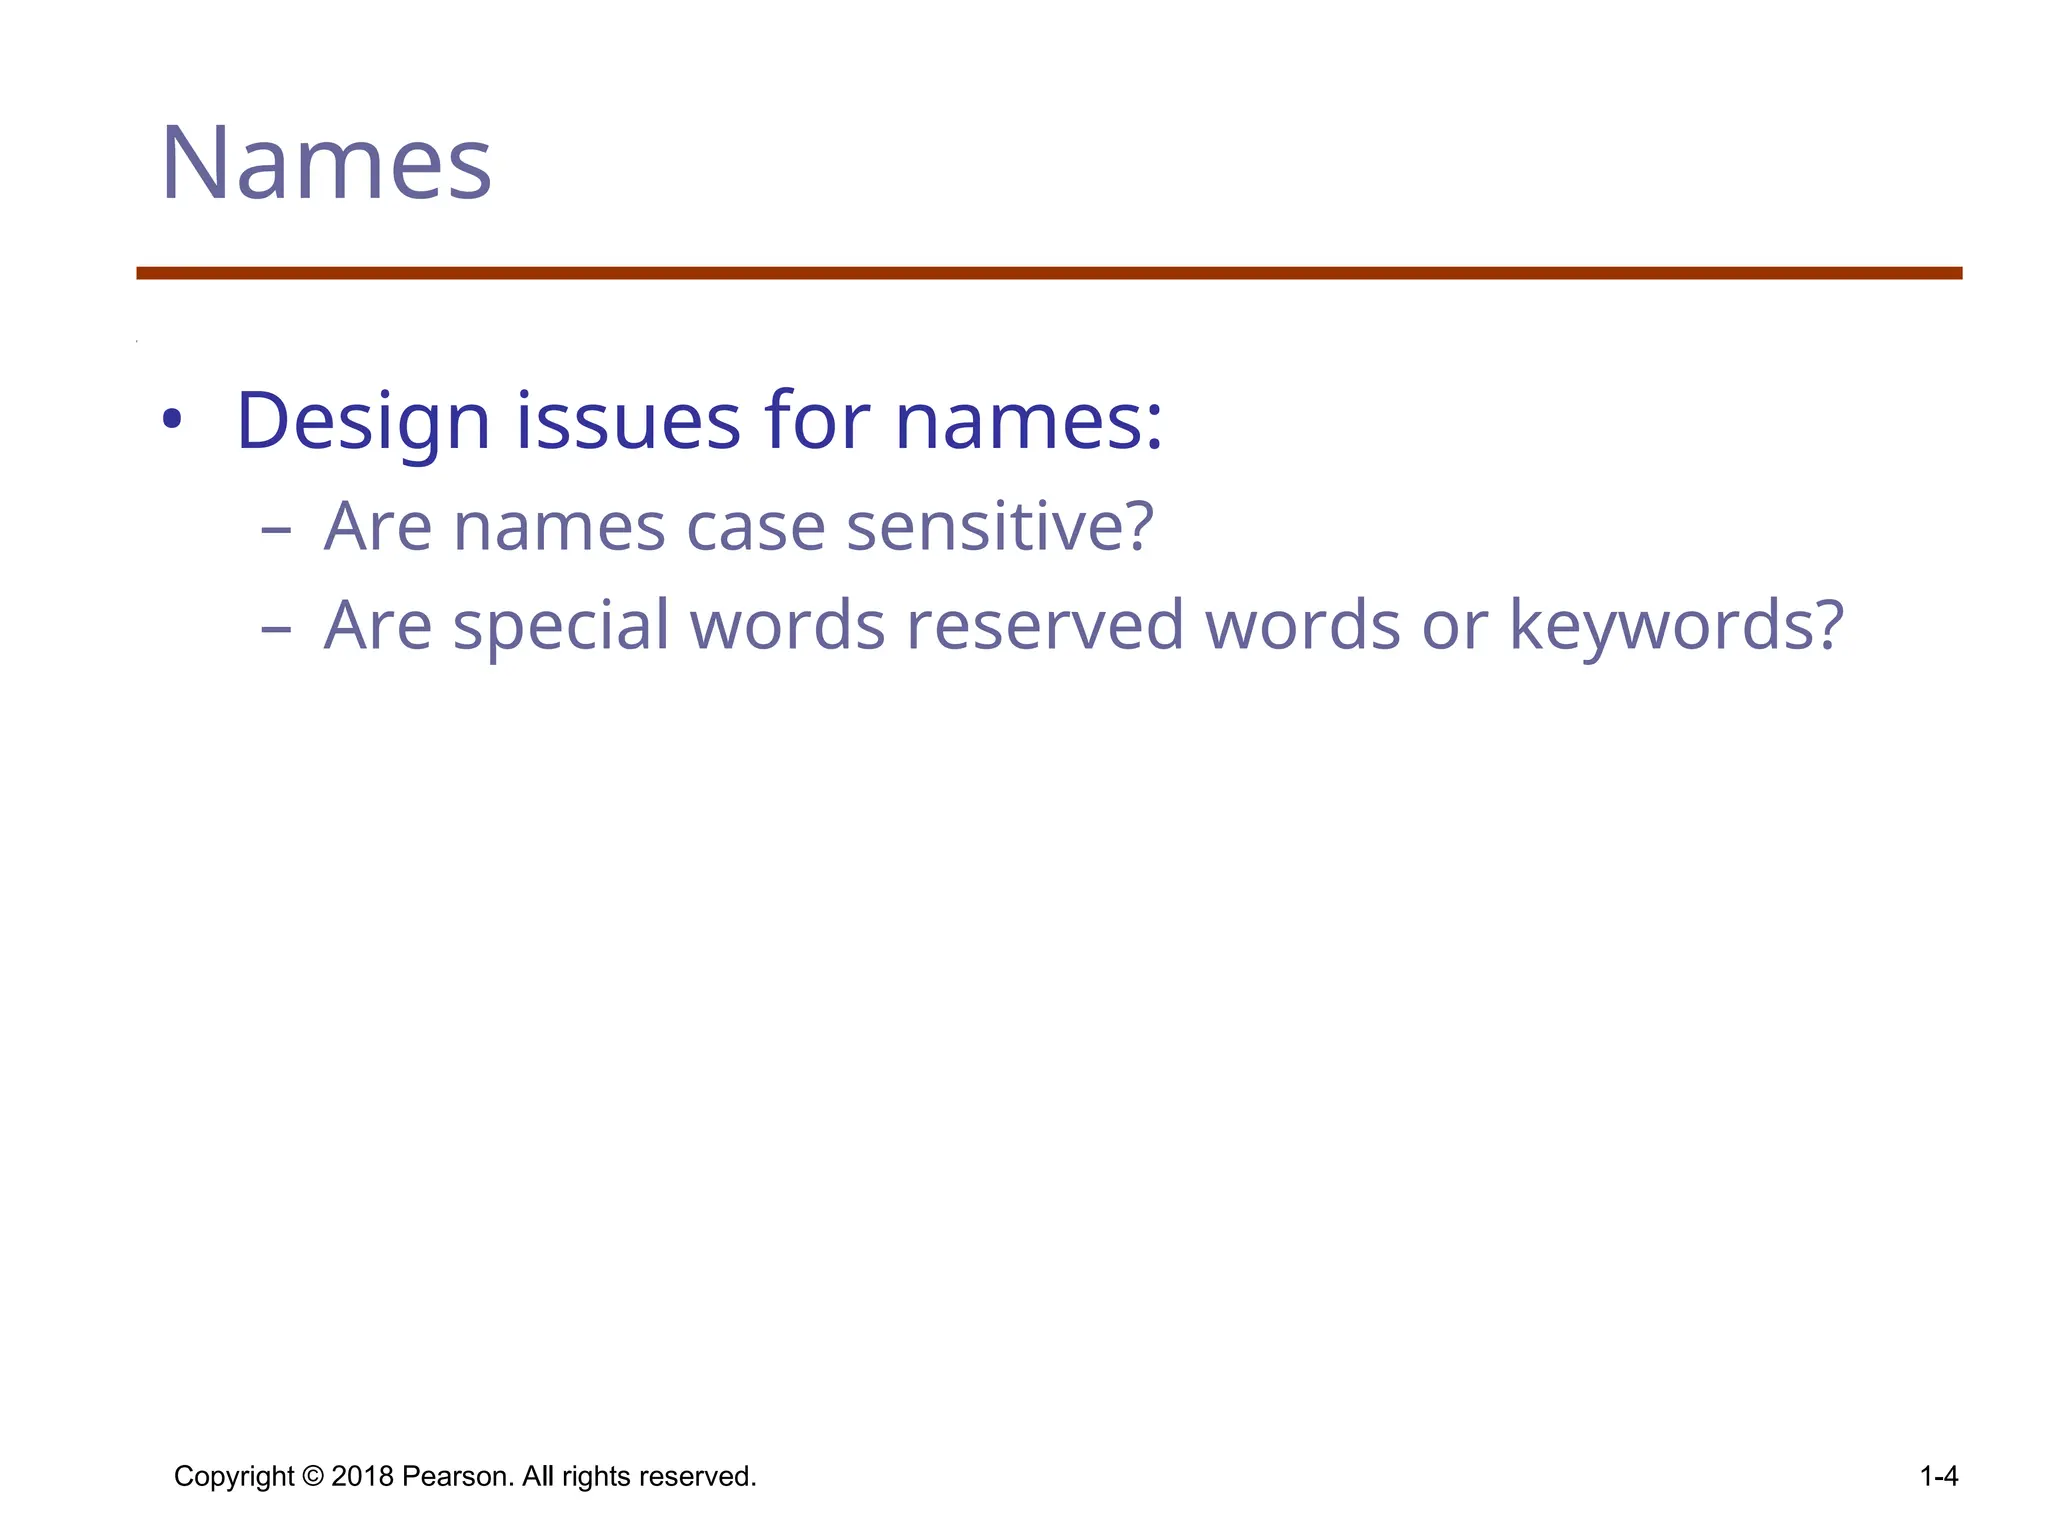Click the copyright © symbol in footer
The width and height of the screenshot is (2048, 1536).
tap(312, 1476)
